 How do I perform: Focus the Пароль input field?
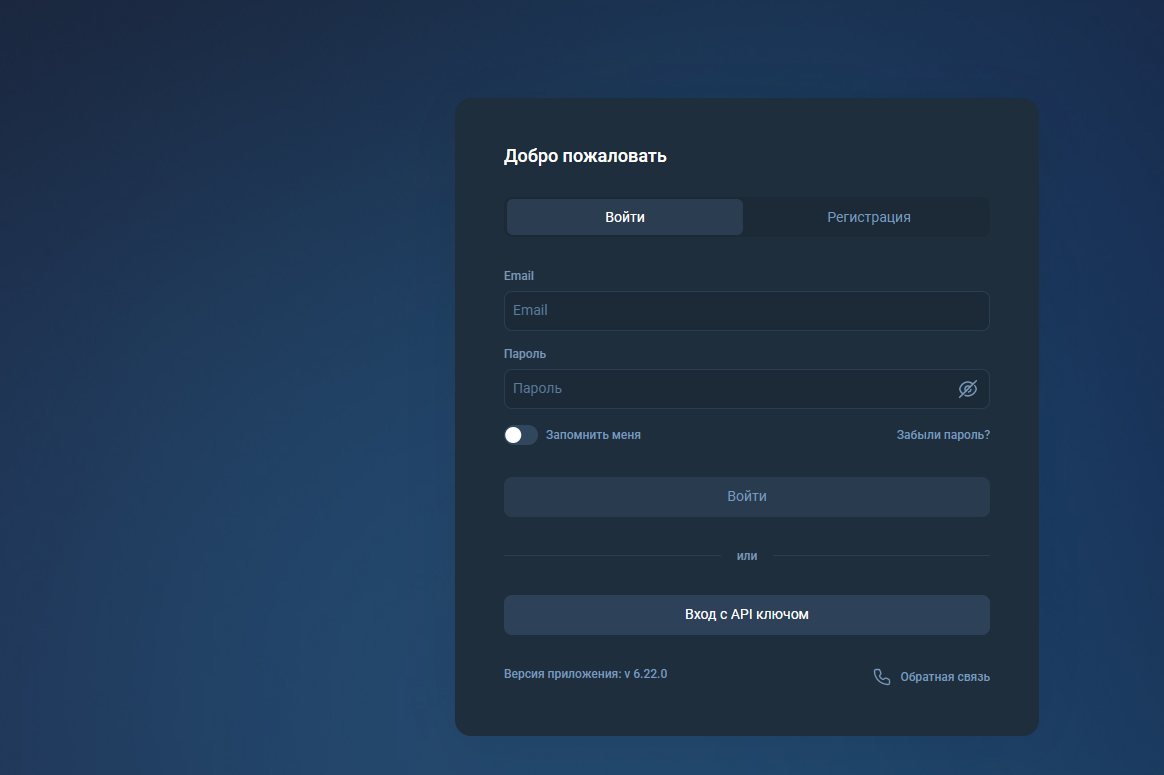coord(746,388)
